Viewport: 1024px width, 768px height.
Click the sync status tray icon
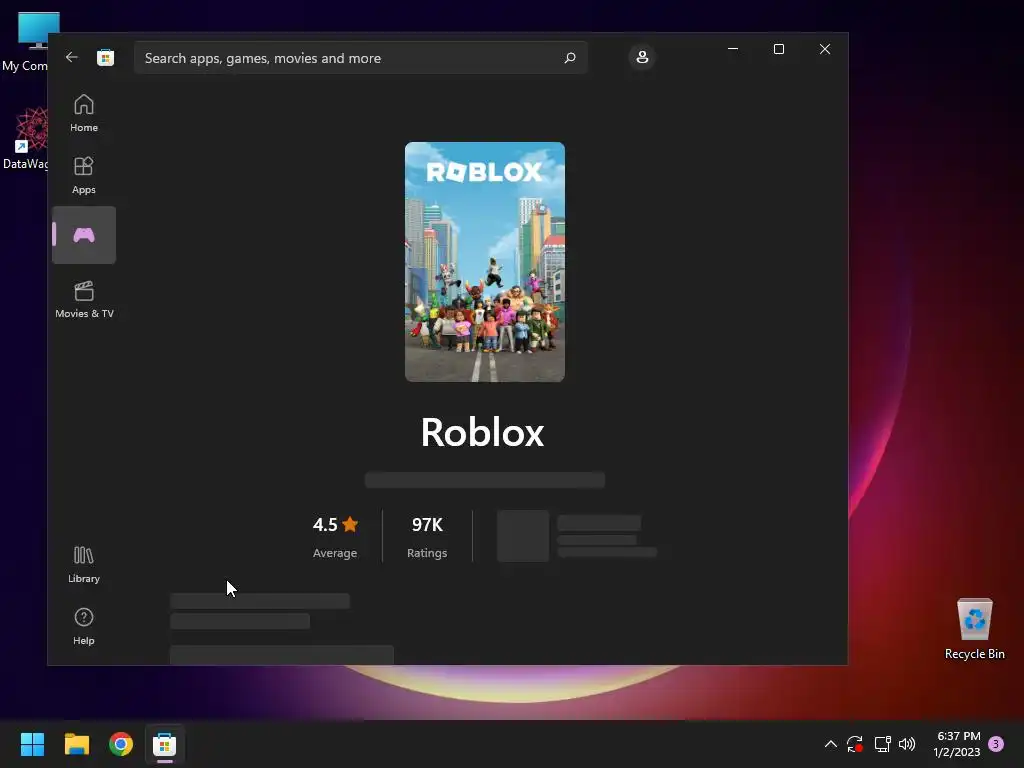tap(855, 744)
